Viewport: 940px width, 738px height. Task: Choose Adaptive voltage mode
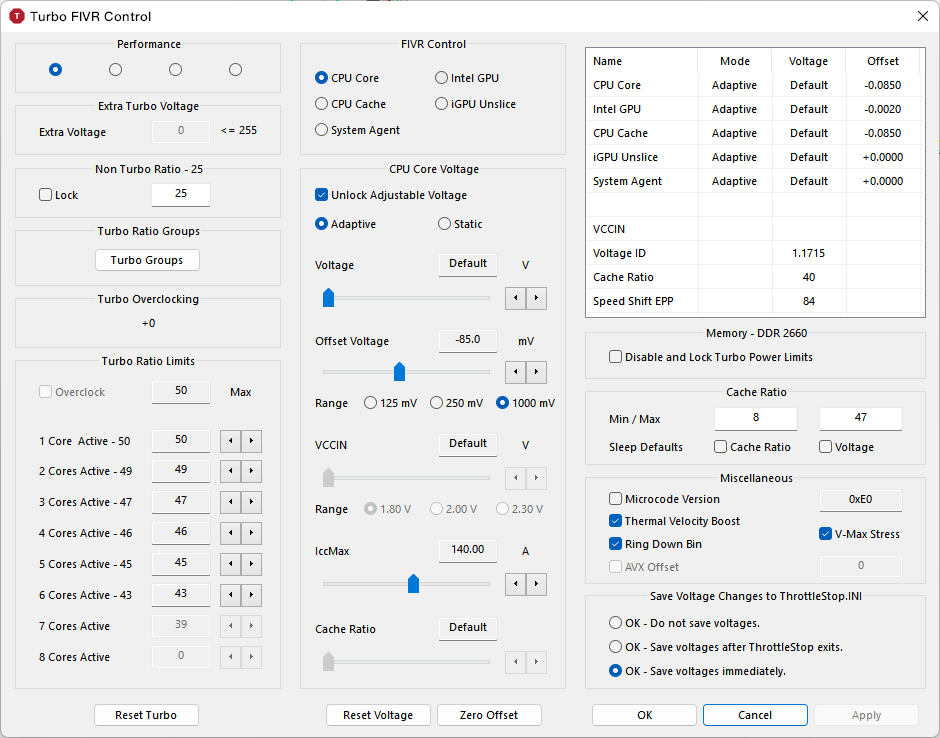click(346, 224)
